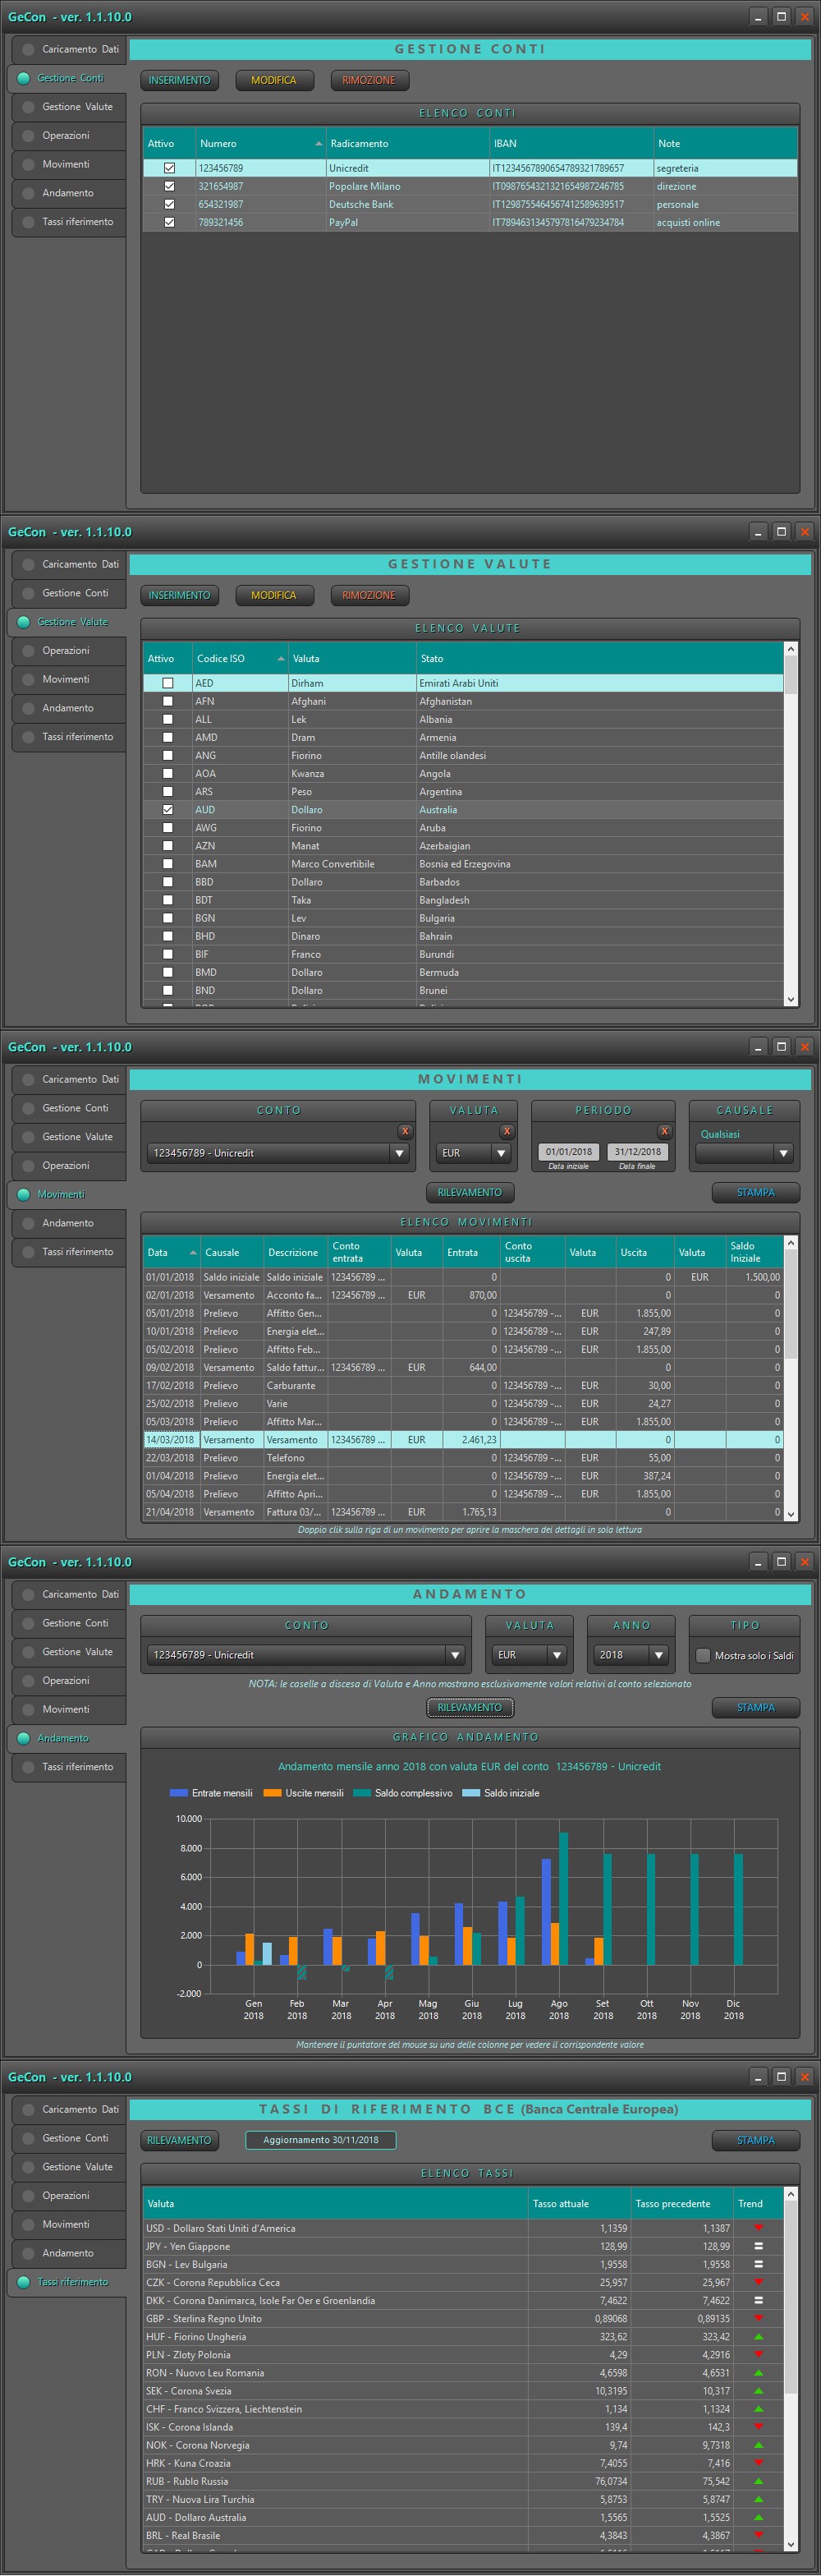
Task: Click the trend arrow for SEK Corona Svezia
Action: point(758,2391)
